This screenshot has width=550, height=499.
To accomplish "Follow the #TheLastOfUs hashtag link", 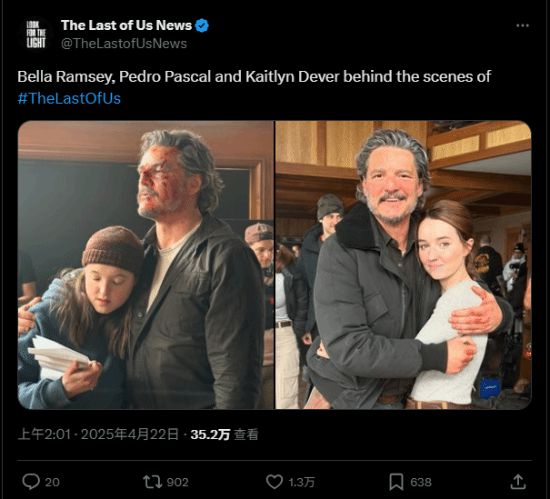I will coord(69,99).
